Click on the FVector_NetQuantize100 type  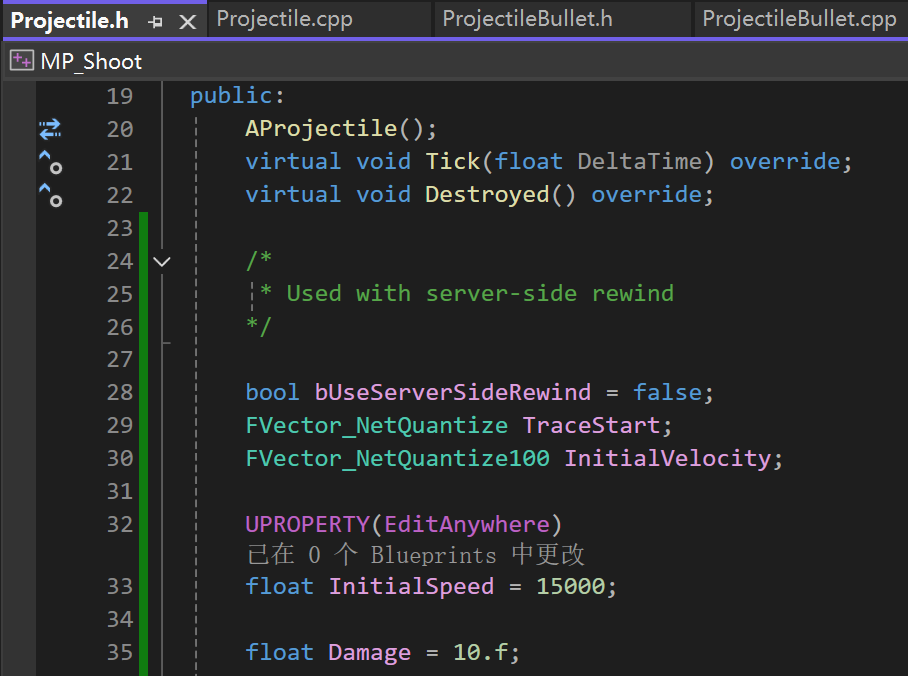(x=397, y=458)
